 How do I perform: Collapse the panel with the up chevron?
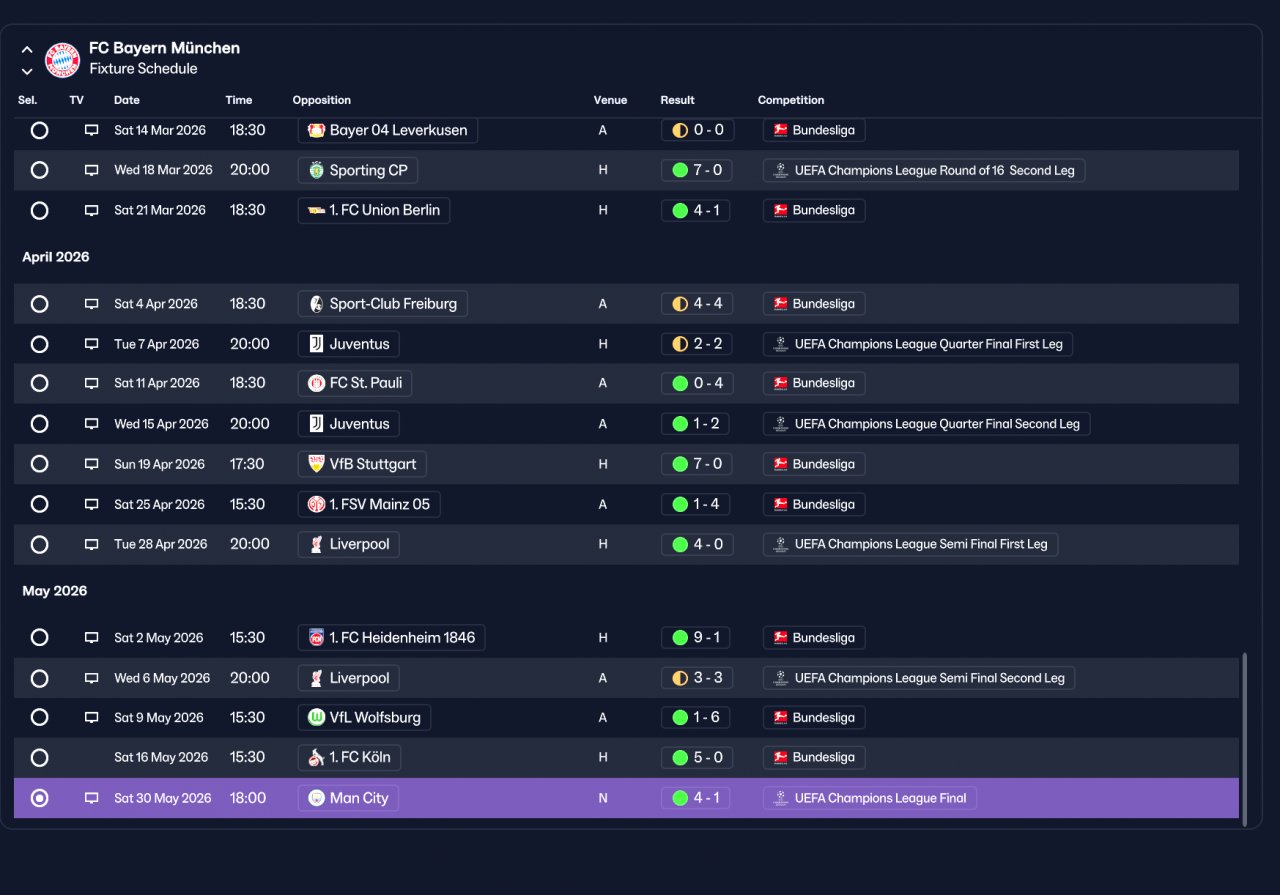[27, 50]
